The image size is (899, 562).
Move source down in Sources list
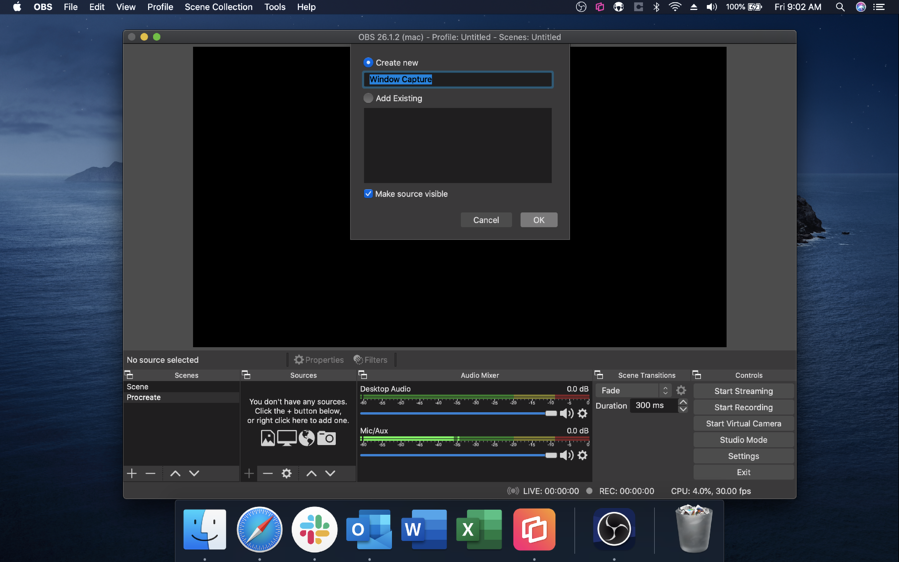pos(330,473)
